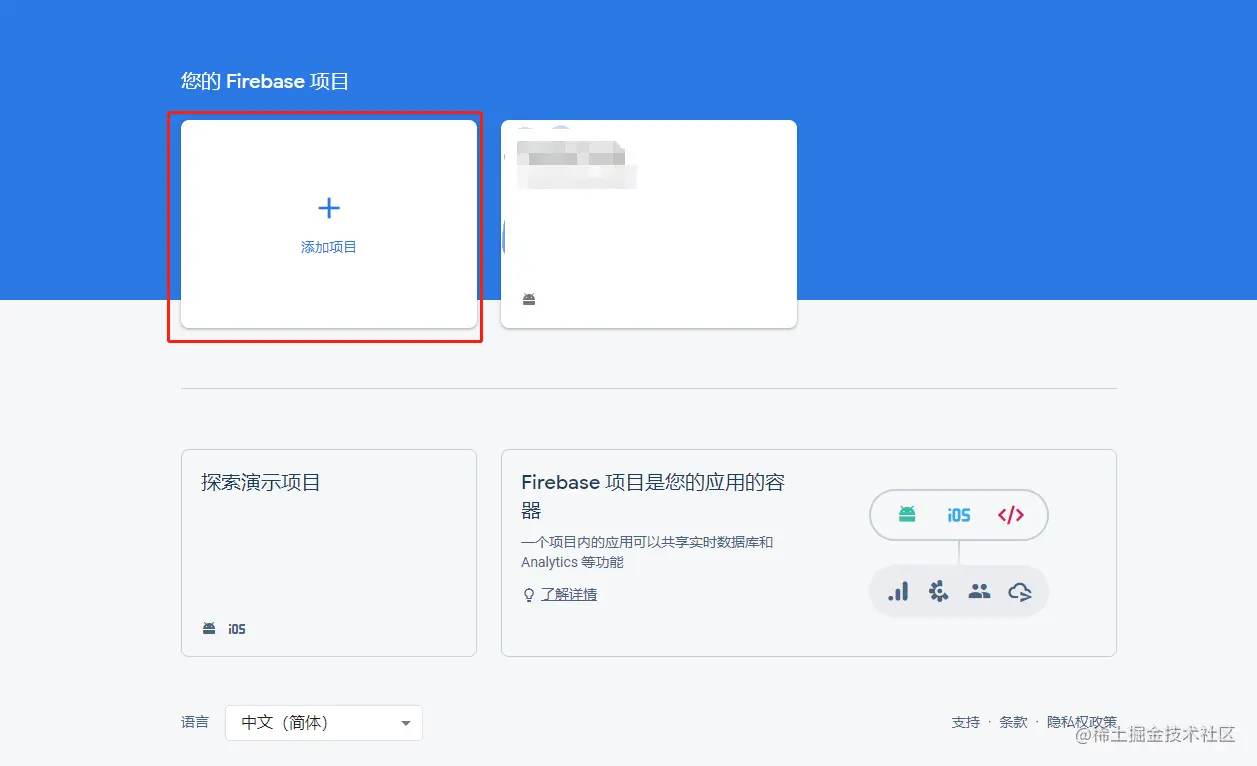Image resolution: width=1257 pixels, height=766 pixels.
Task: Click the red </> web platform icon
Action: [1011, 514]
